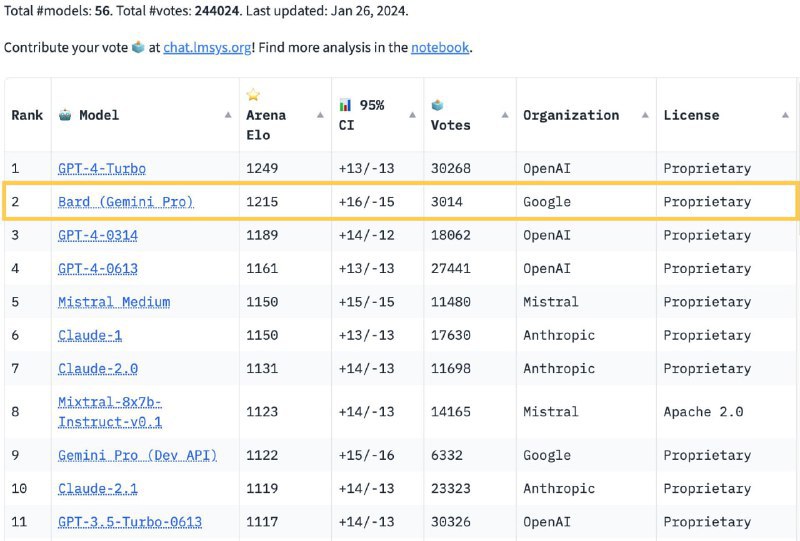Open the Claude-1 model link
Image resolution: width=800 pixels, height=541 pixels.
(x=89, y=336)
